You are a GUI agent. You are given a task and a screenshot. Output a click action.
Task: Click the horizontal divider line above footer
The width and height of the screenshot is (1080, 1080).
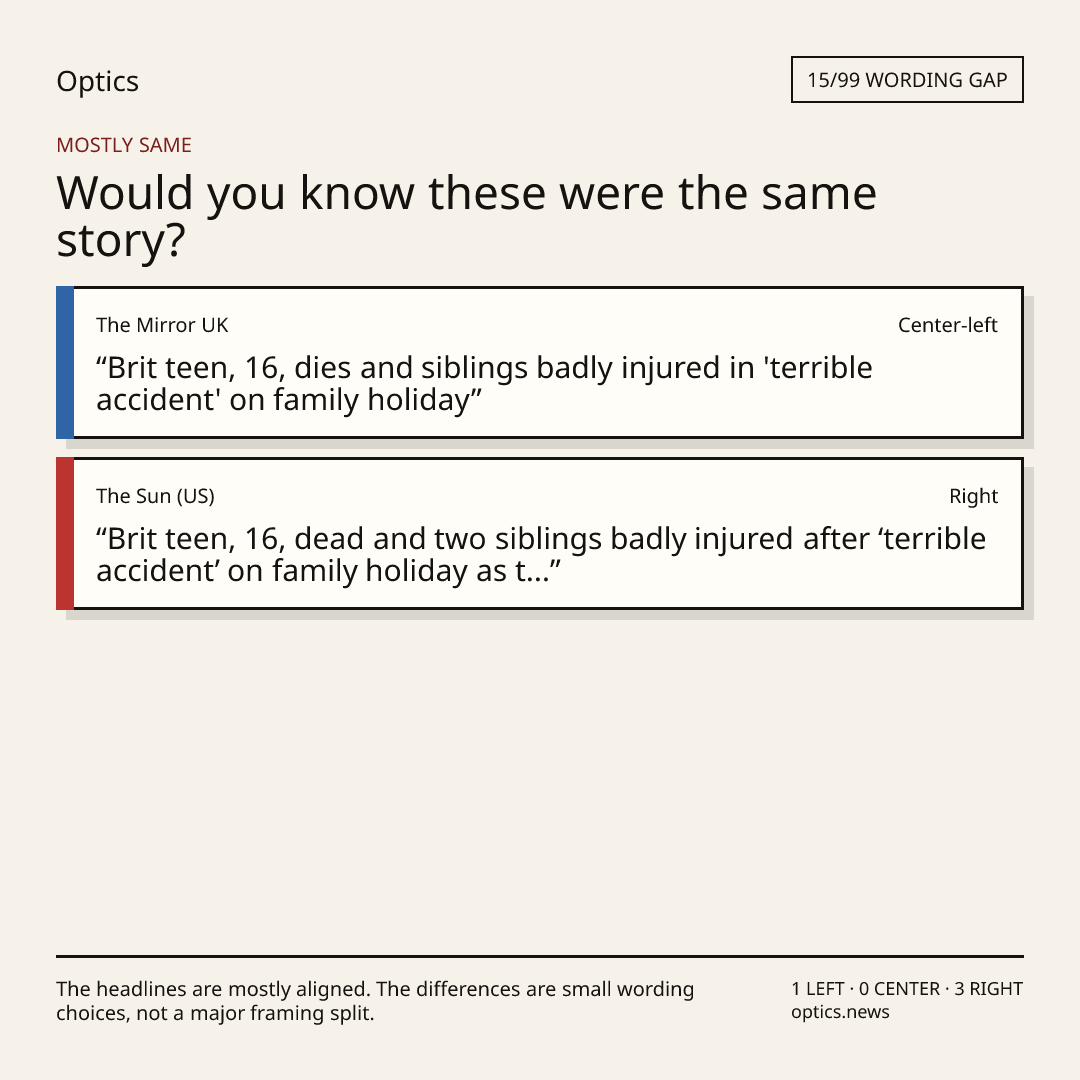click(540, 956)
